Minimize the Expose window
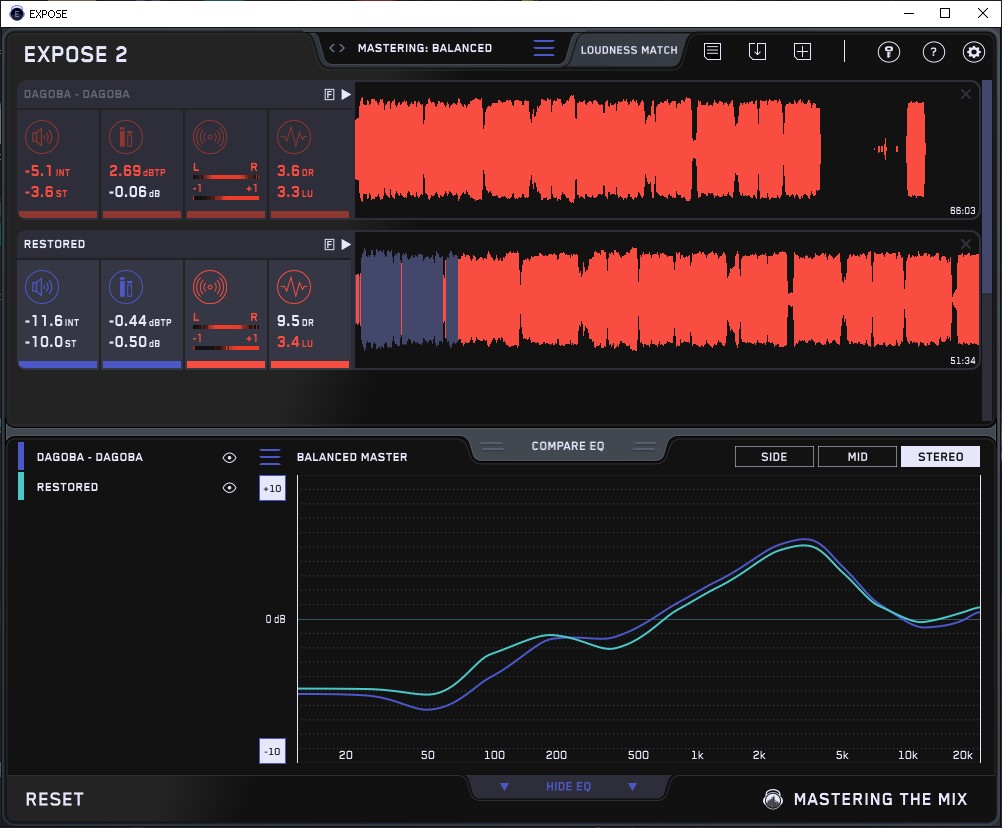1002x828 pixels. click(x=909, y=13)
